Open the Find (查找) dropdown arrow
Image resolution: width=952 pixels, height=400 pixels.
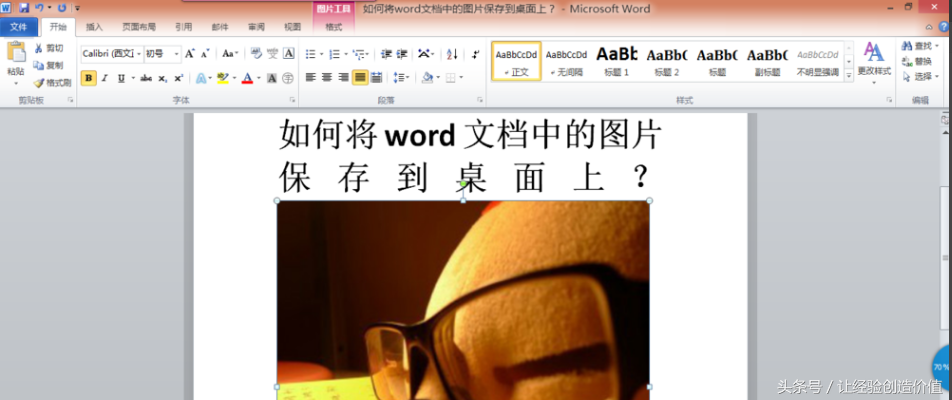[937, 46]
